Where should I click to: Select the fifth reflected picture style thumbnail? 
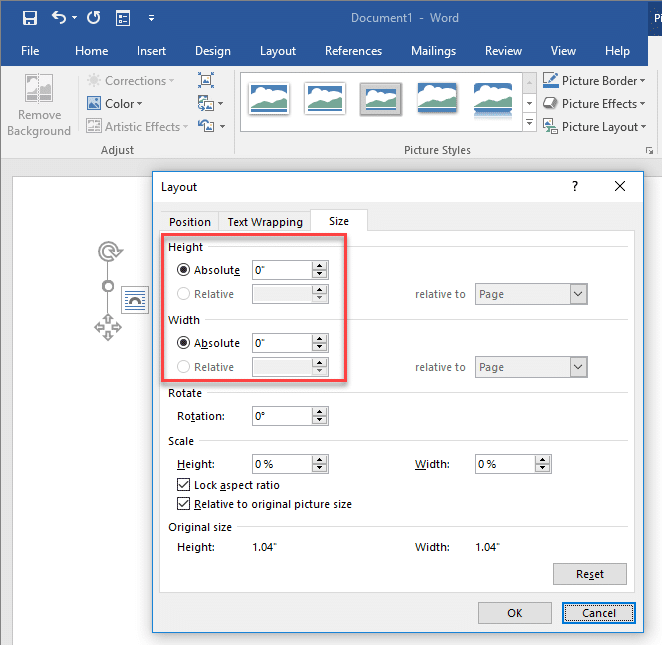coord(493,100)
